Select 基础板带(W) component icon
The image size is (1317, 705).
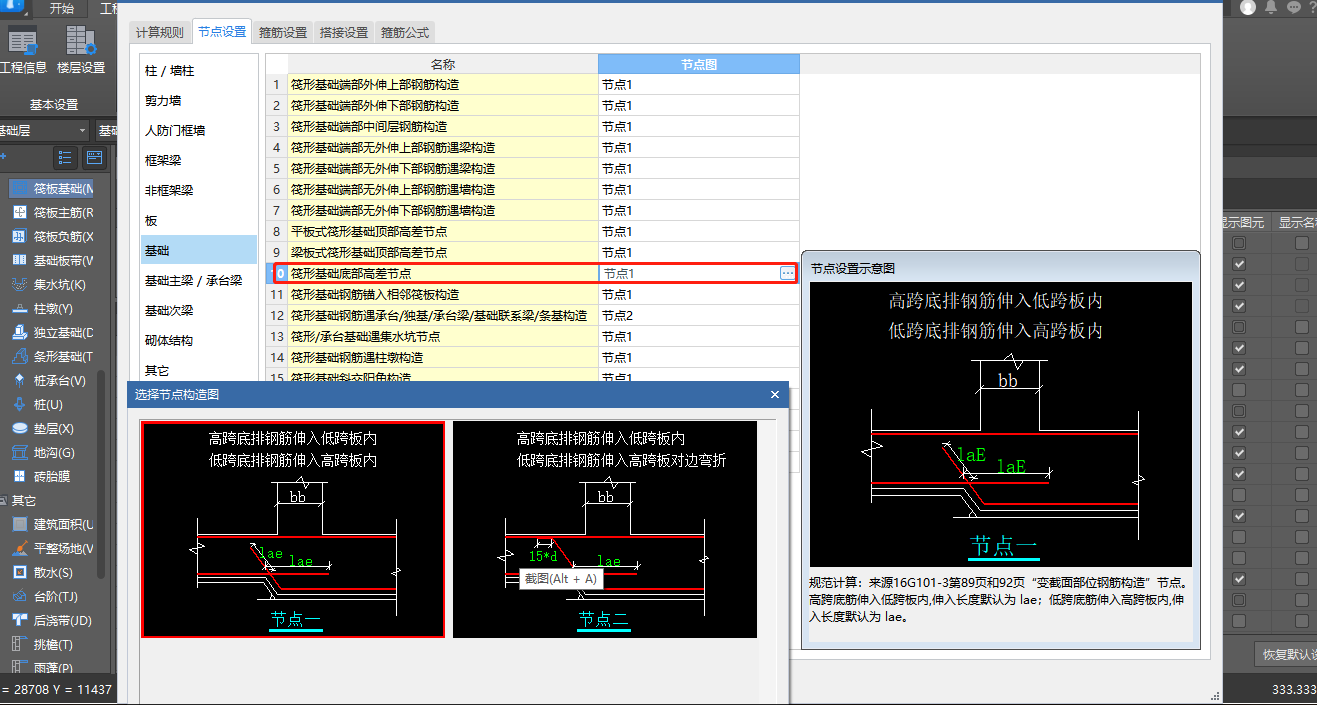19,260
